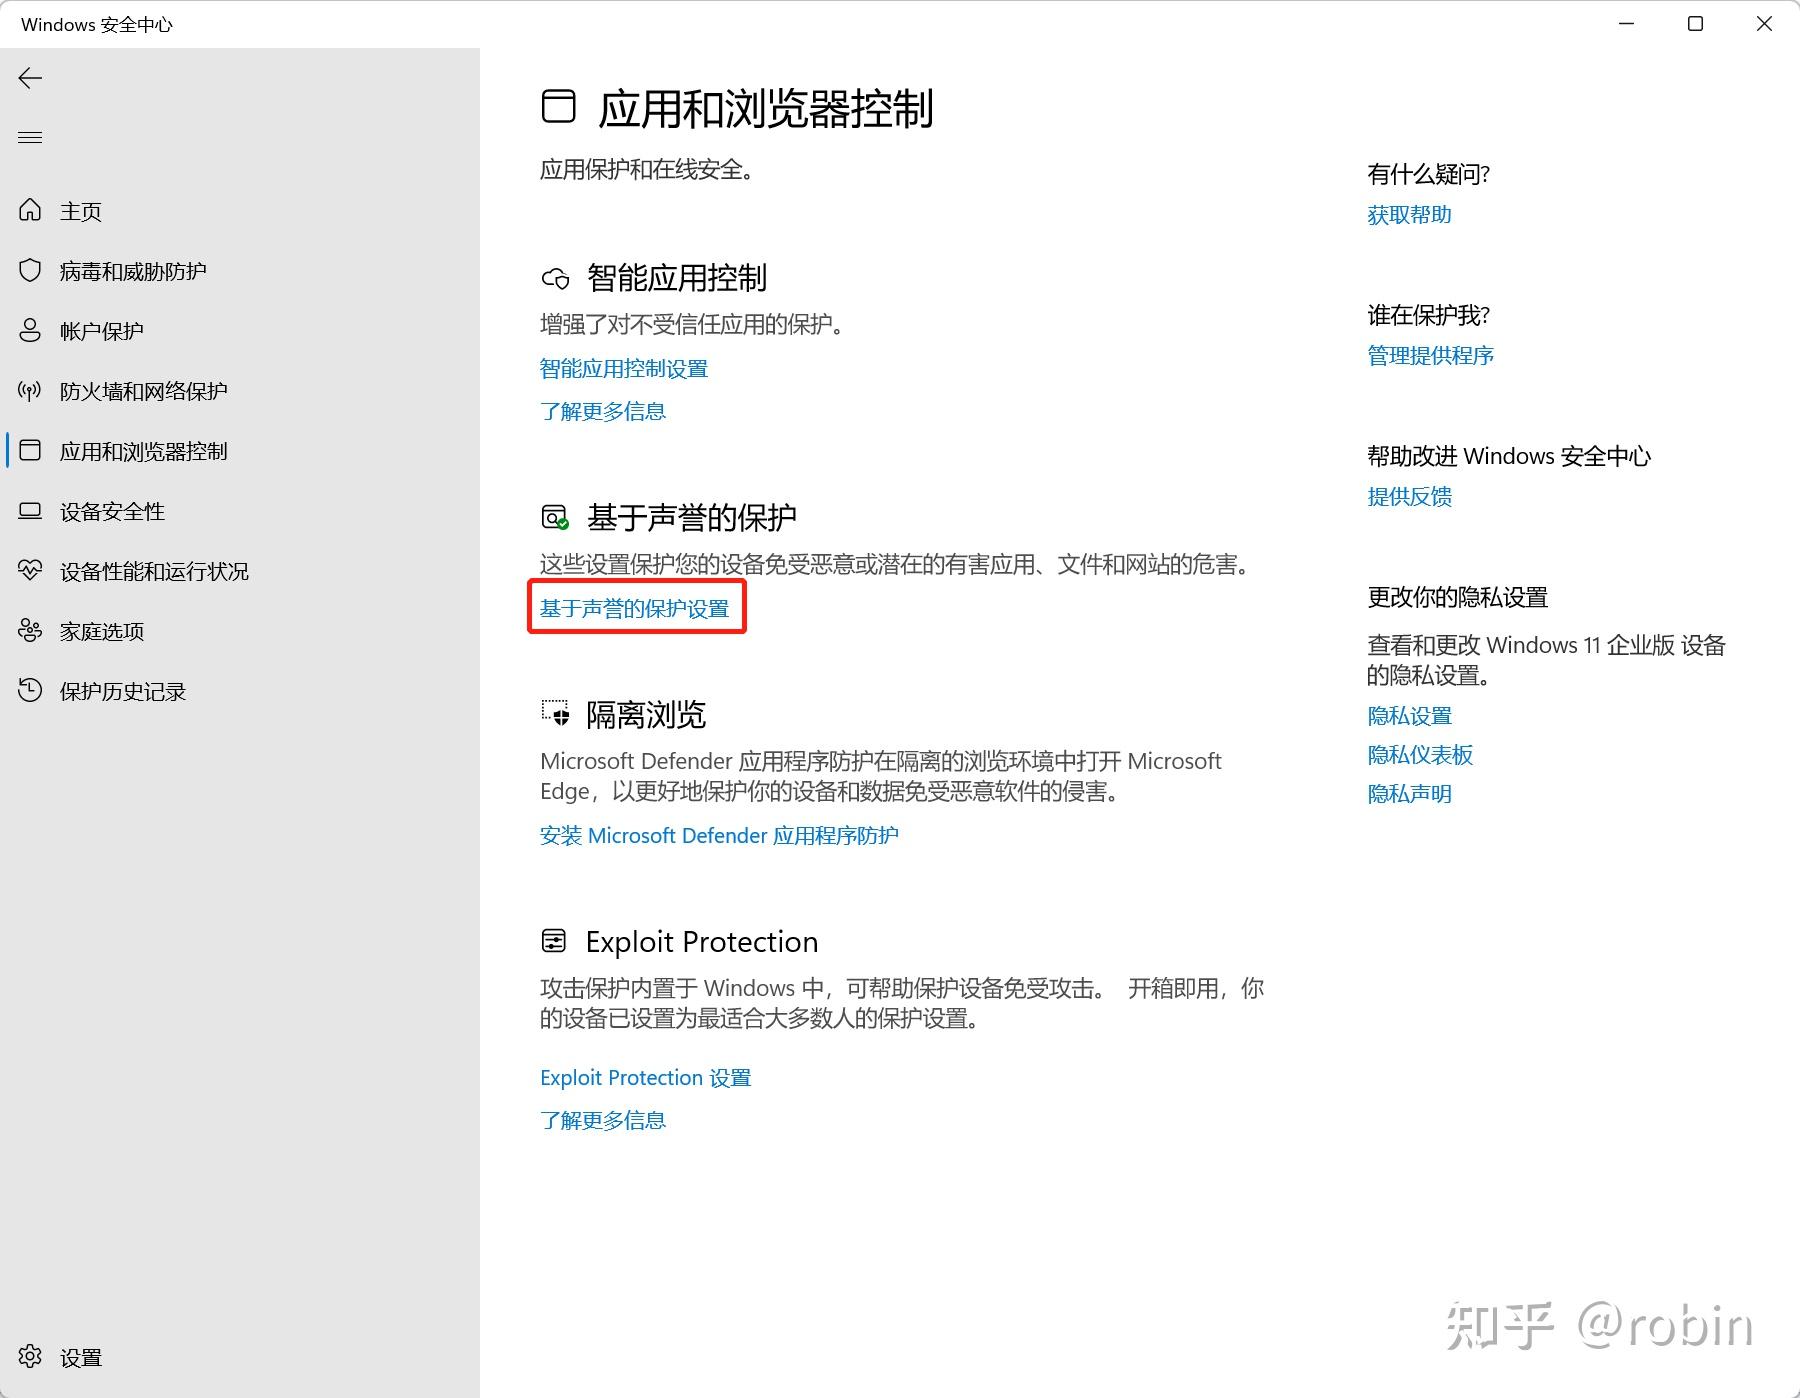Screen dimensions: 1800x1398
Task: Go back with the back arrow
Action: (x=30, y=78)
